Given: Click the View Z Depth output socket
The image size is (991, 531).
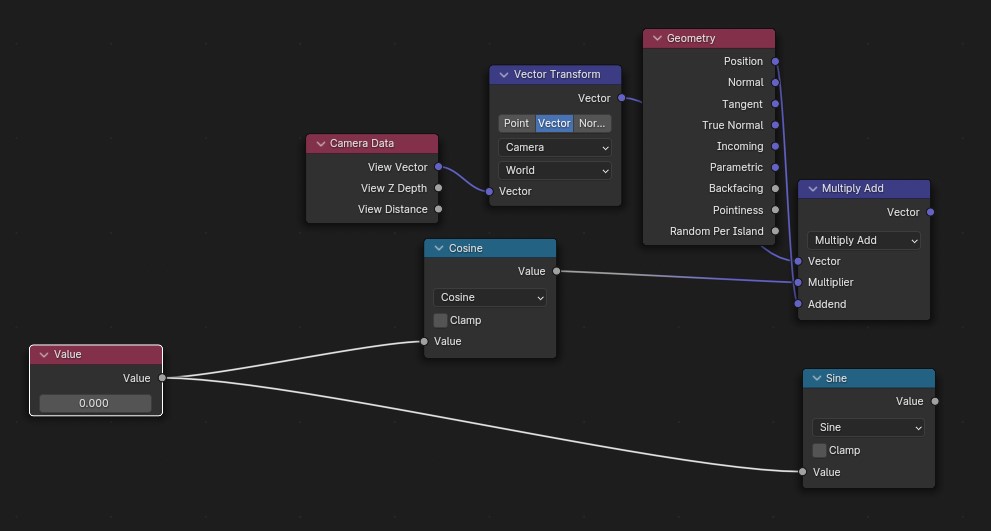Looking at the screenshot, I should point(439,188).
